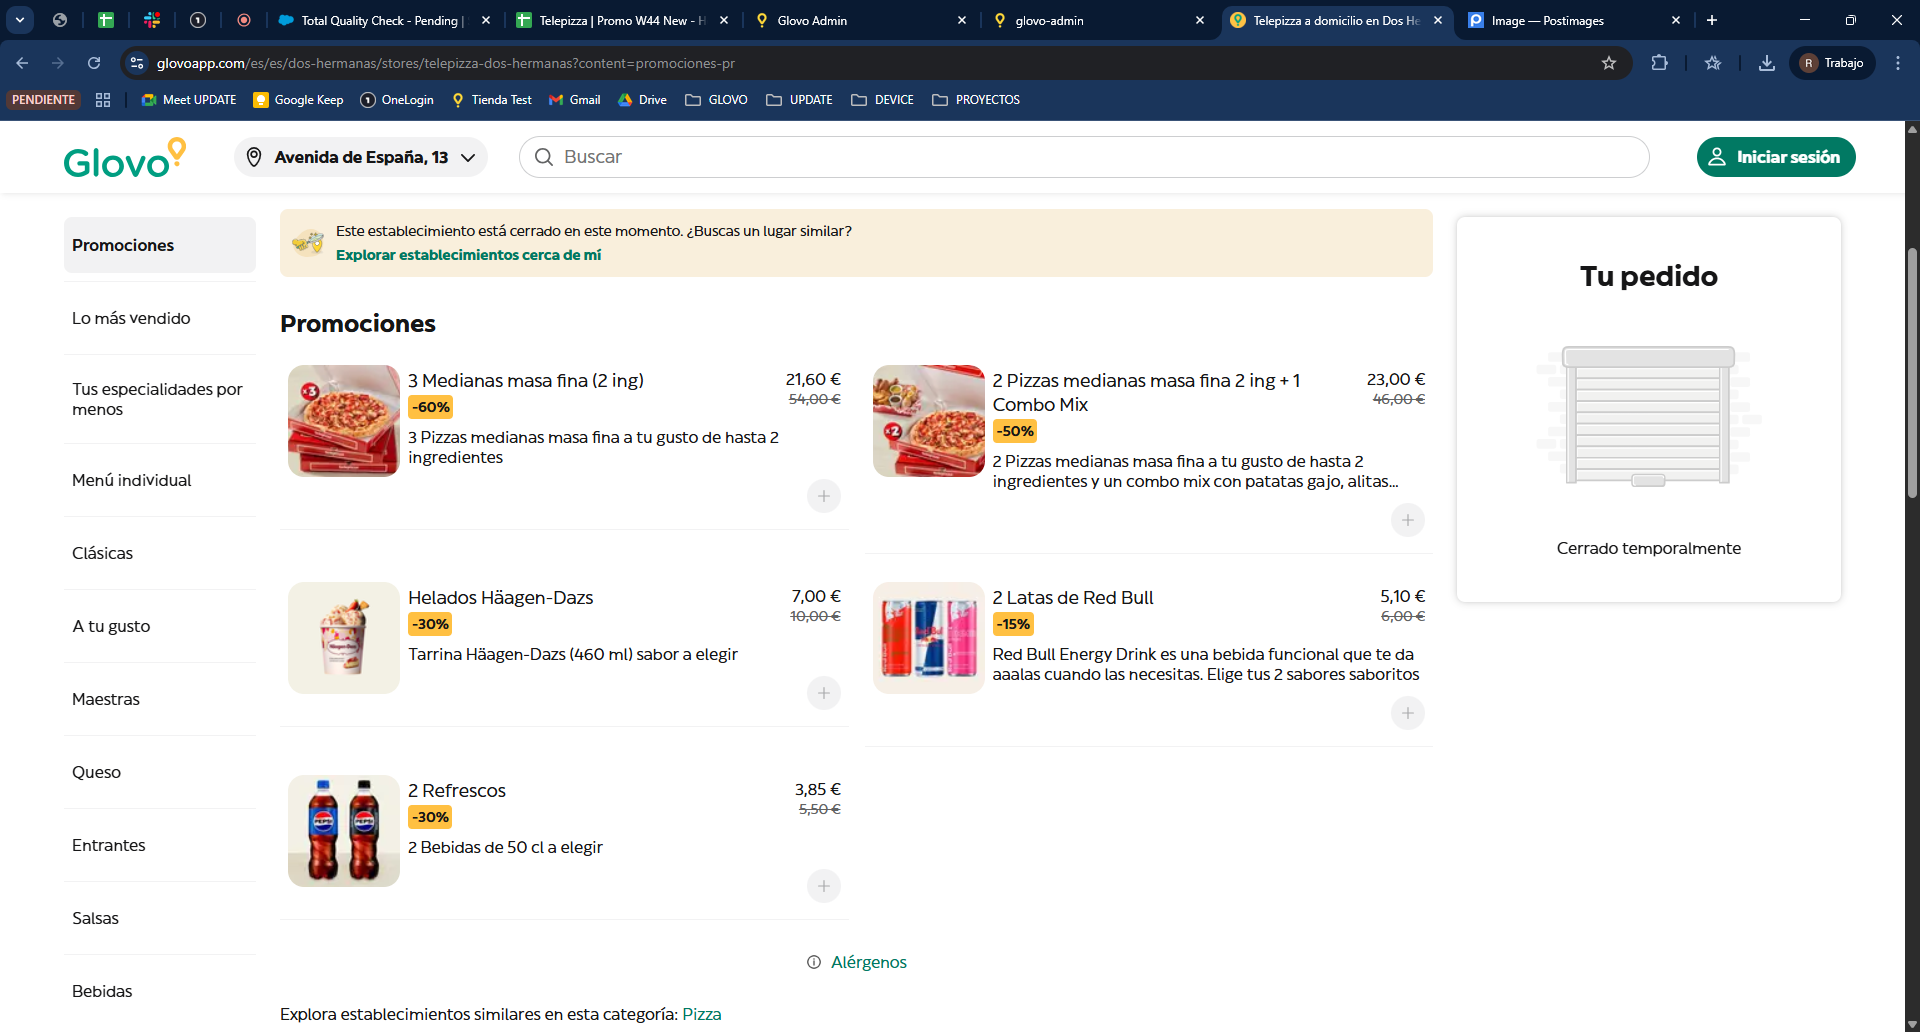
Task: Focus the Buscar search field
Action: coord(1084,157)
